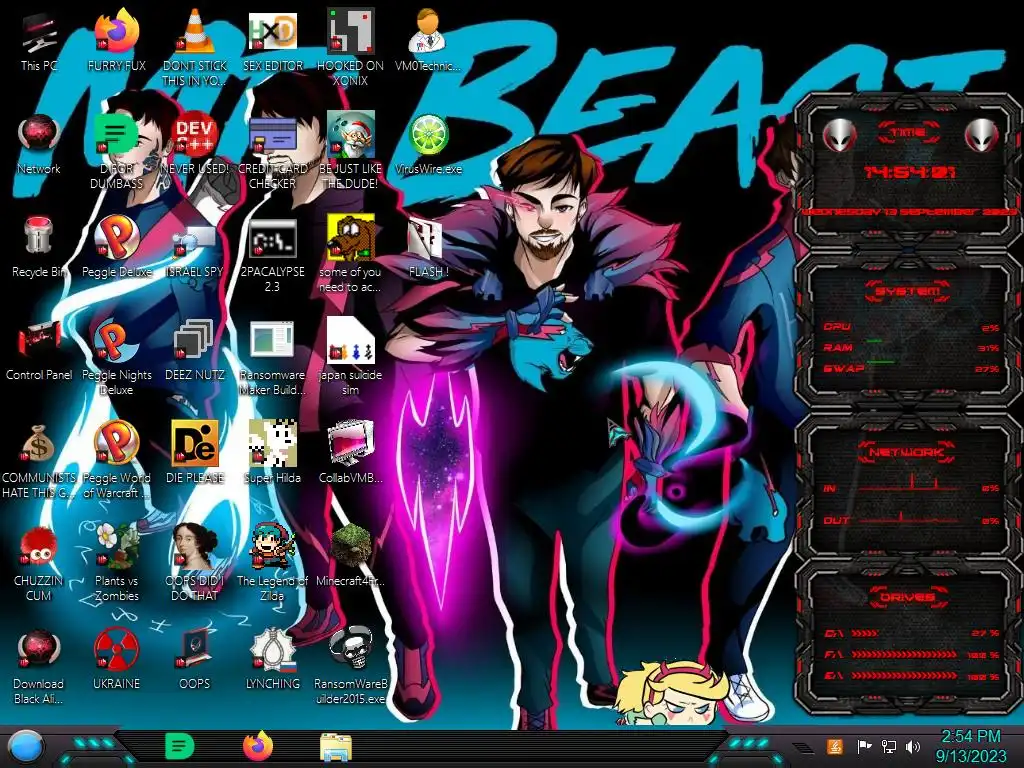
Task: Open the Network desktop icon
Action: pos(39,145)
